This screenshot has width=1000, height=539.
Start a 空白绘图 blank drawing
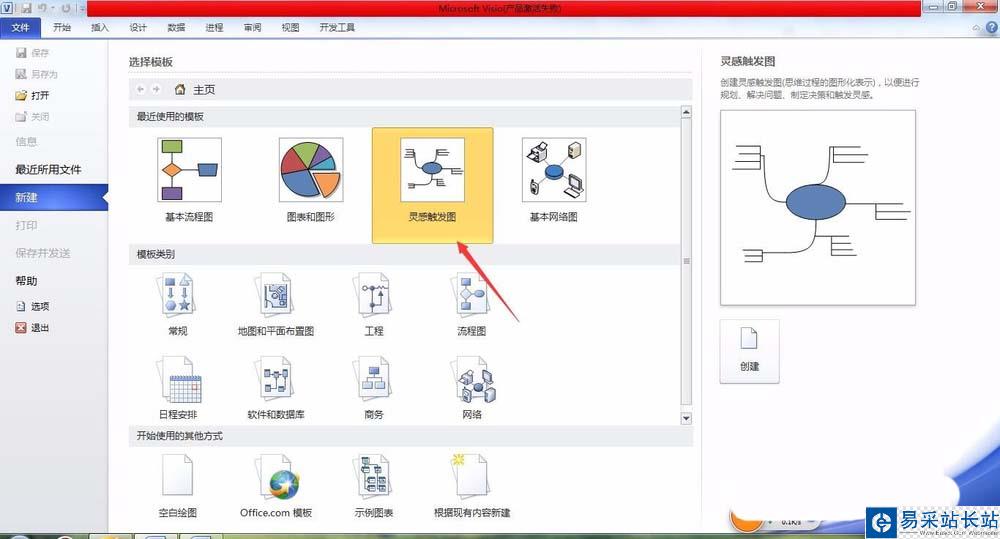pos(177,475)
